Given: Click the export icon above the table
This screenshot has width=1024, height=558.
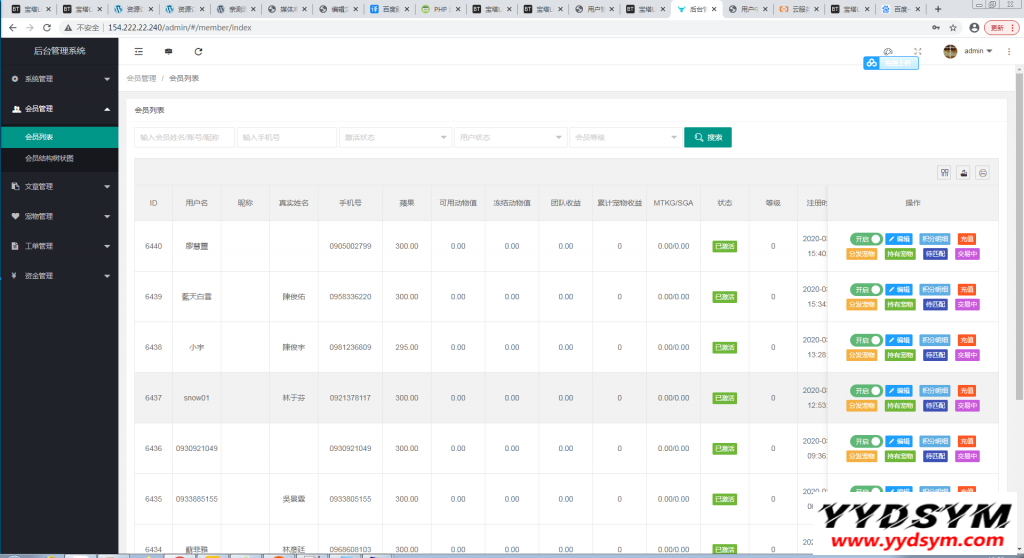Looking at the screenshot, I should 963,172.
